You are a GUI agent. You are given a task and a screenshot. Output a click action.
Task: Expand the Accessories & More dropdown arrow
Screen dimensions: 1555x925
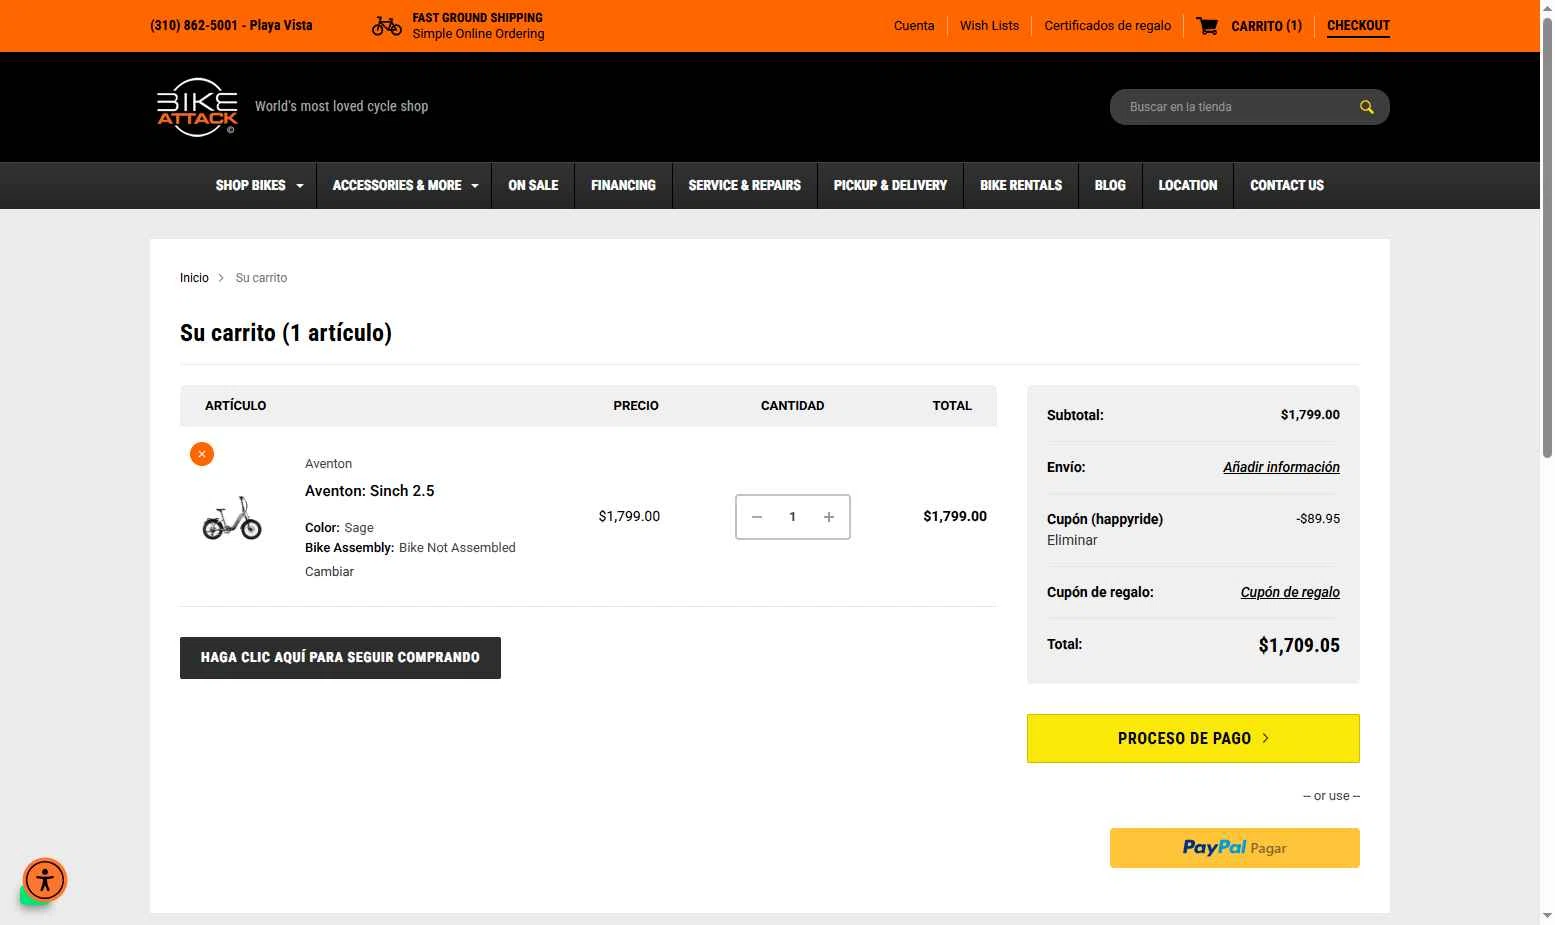coord(475,186)
